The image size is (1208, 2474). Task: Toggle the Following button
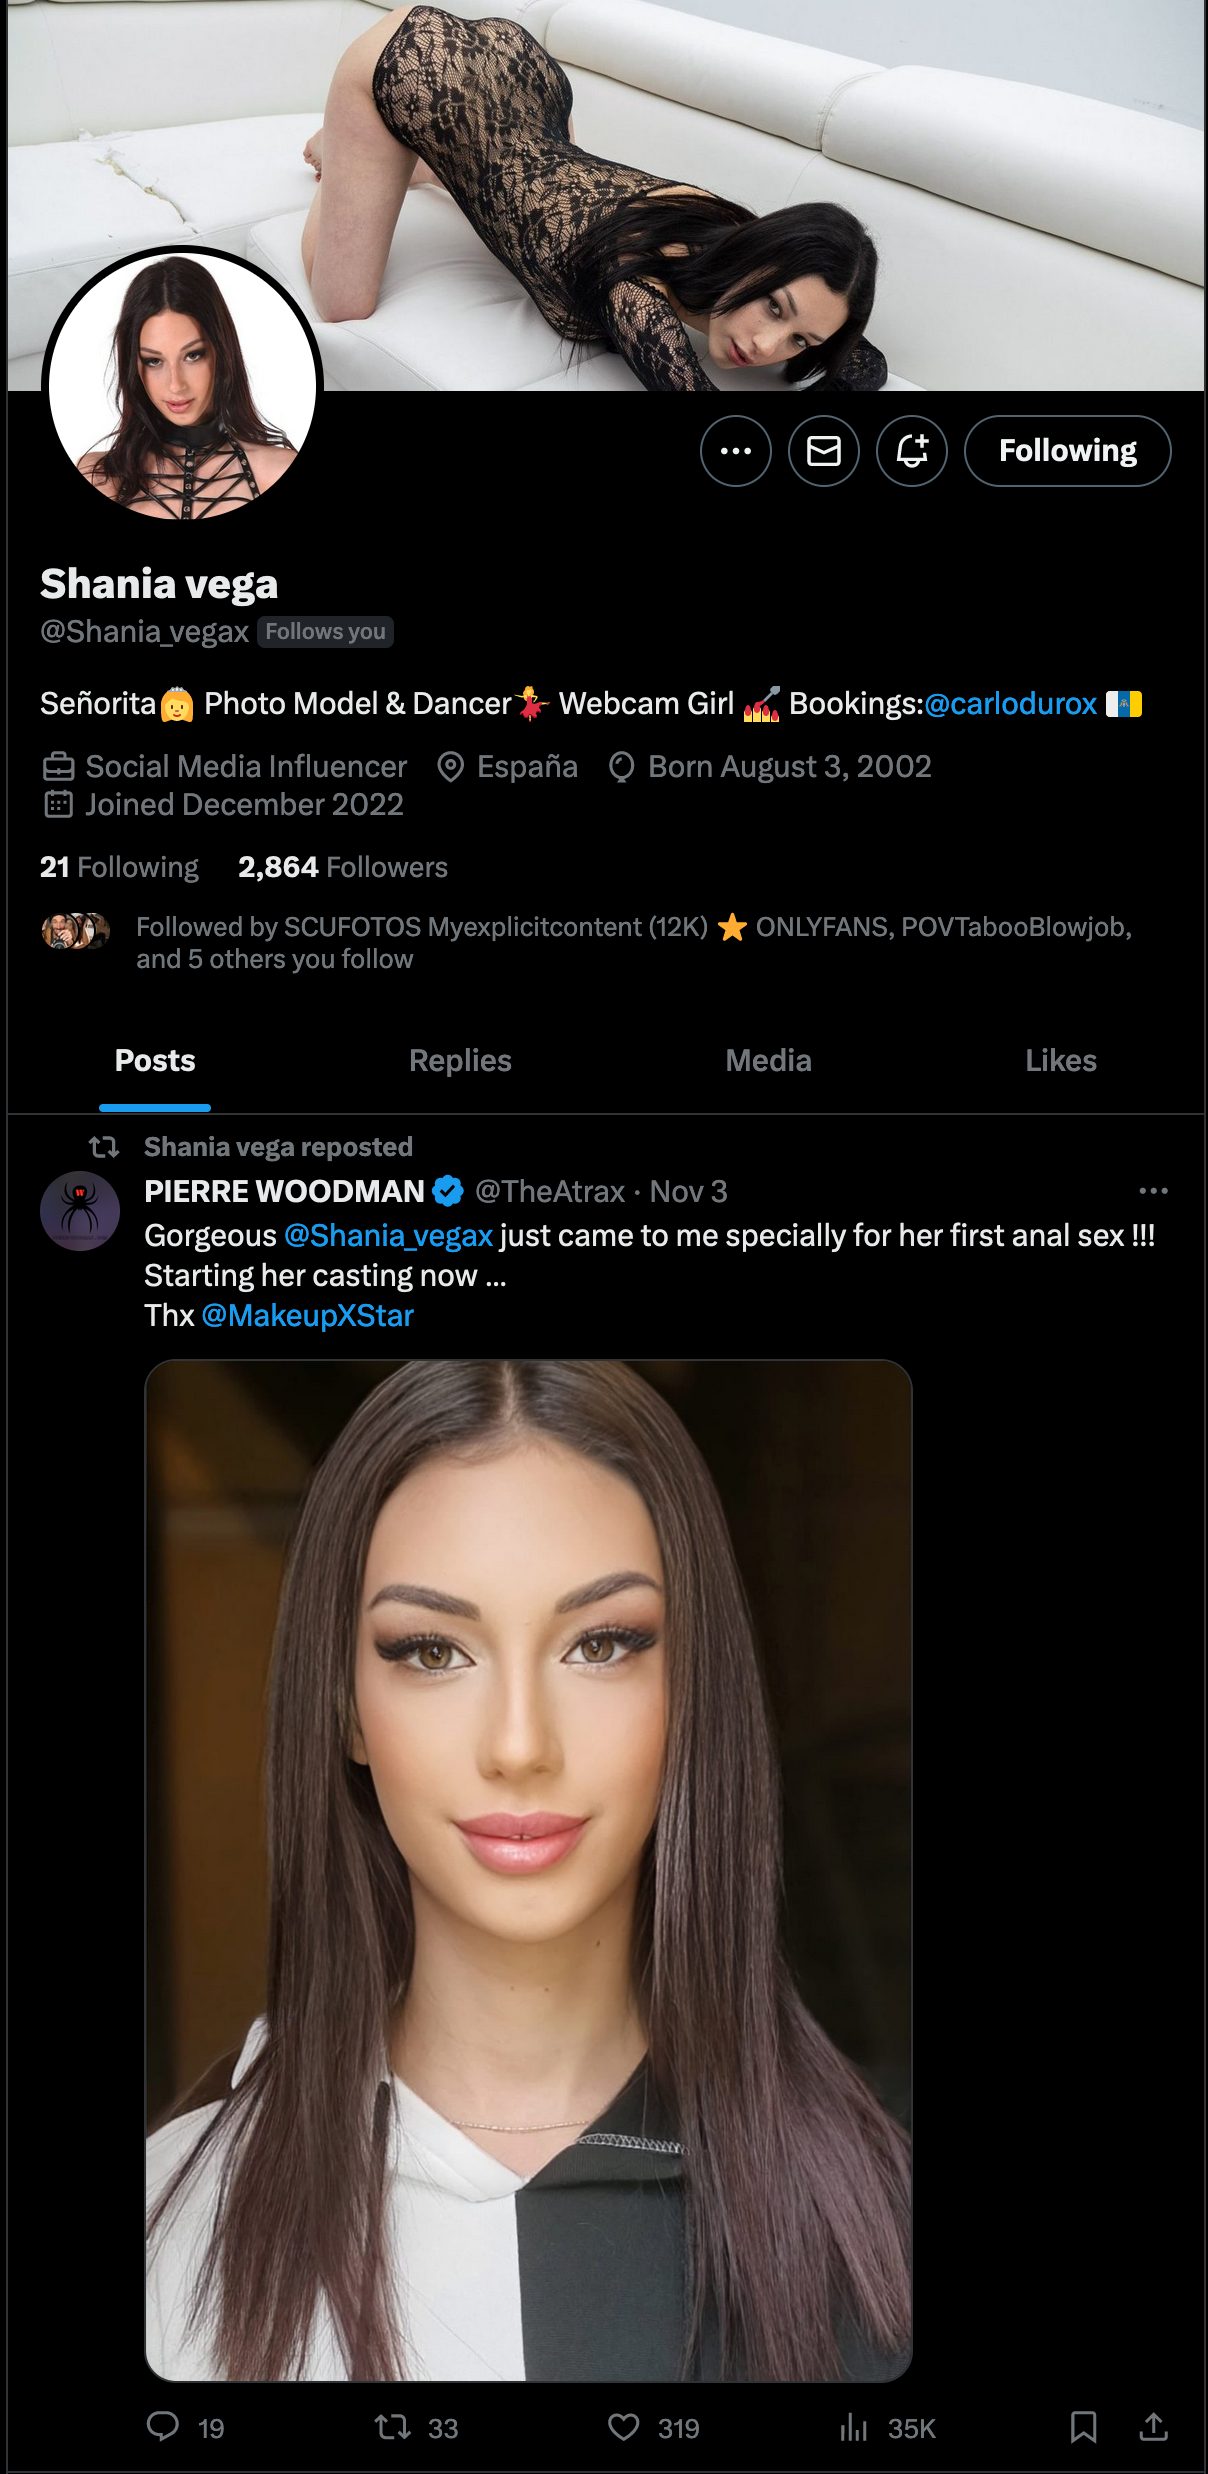1067,451
